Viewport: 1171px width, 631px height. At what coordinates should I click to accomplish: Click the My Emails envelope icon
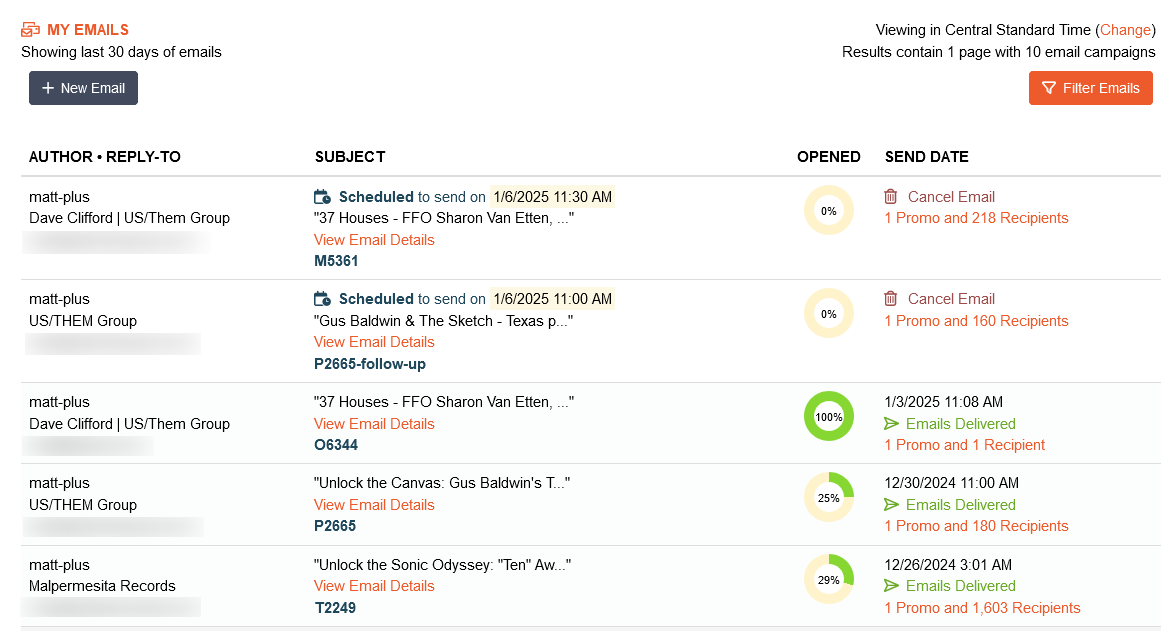pyautogui.click(x=31, y=30)
